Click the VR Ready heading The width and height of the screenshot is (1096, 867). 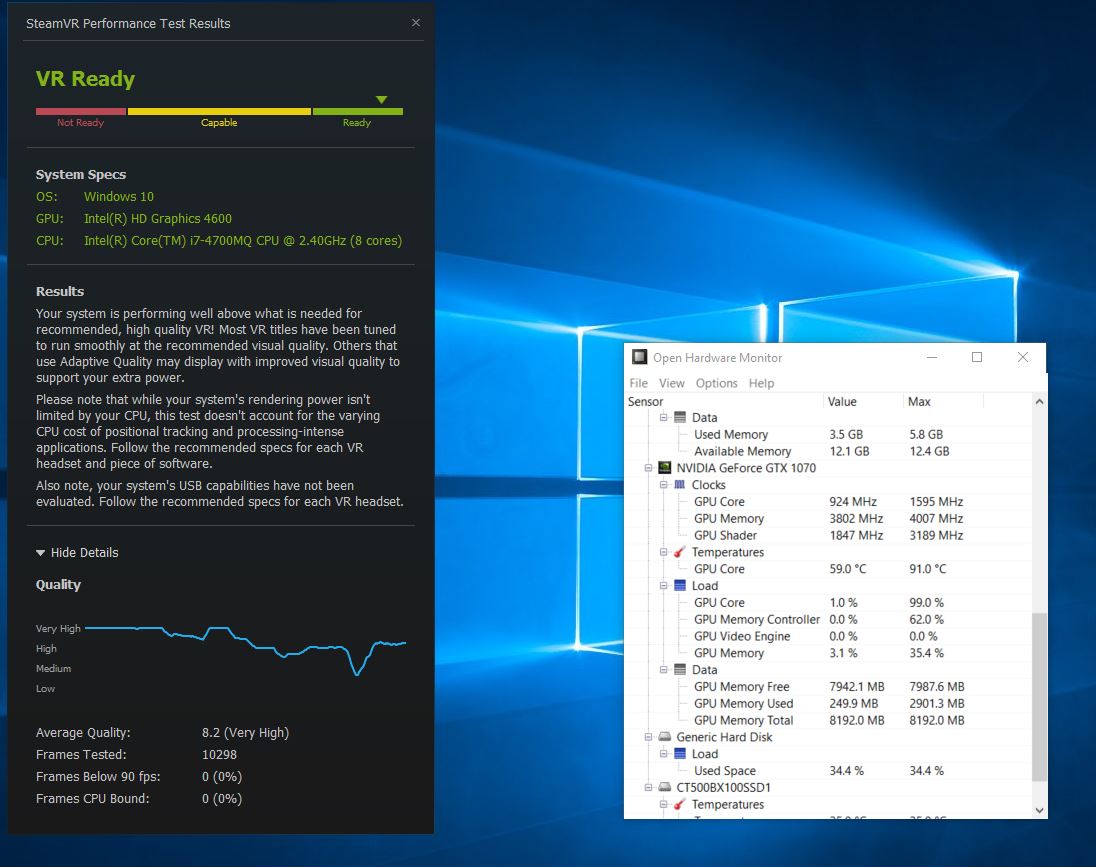(85, 78)
